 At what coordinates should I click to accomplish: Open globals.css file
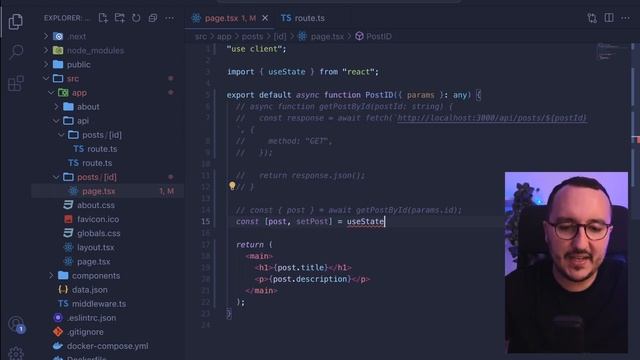tap(98, 233)
